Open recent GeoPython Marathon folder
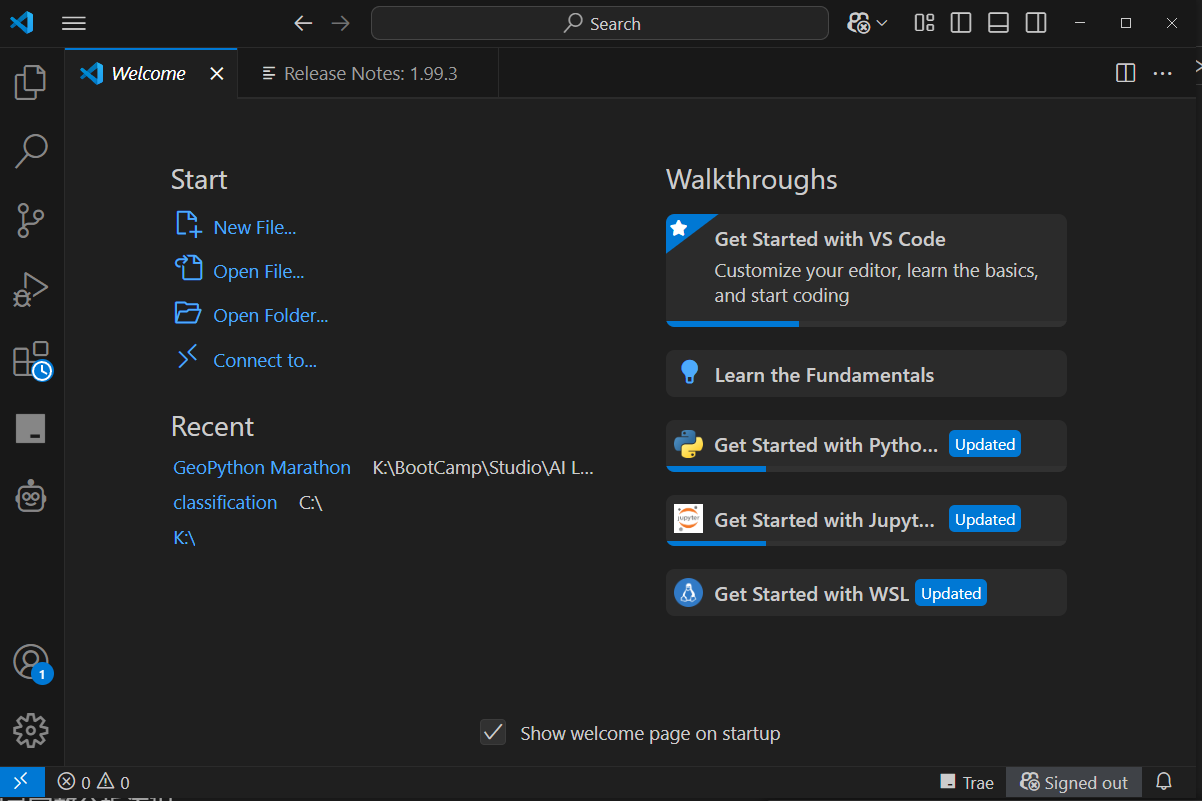This screenshot has width=1202, height=801. coord(262,468)
